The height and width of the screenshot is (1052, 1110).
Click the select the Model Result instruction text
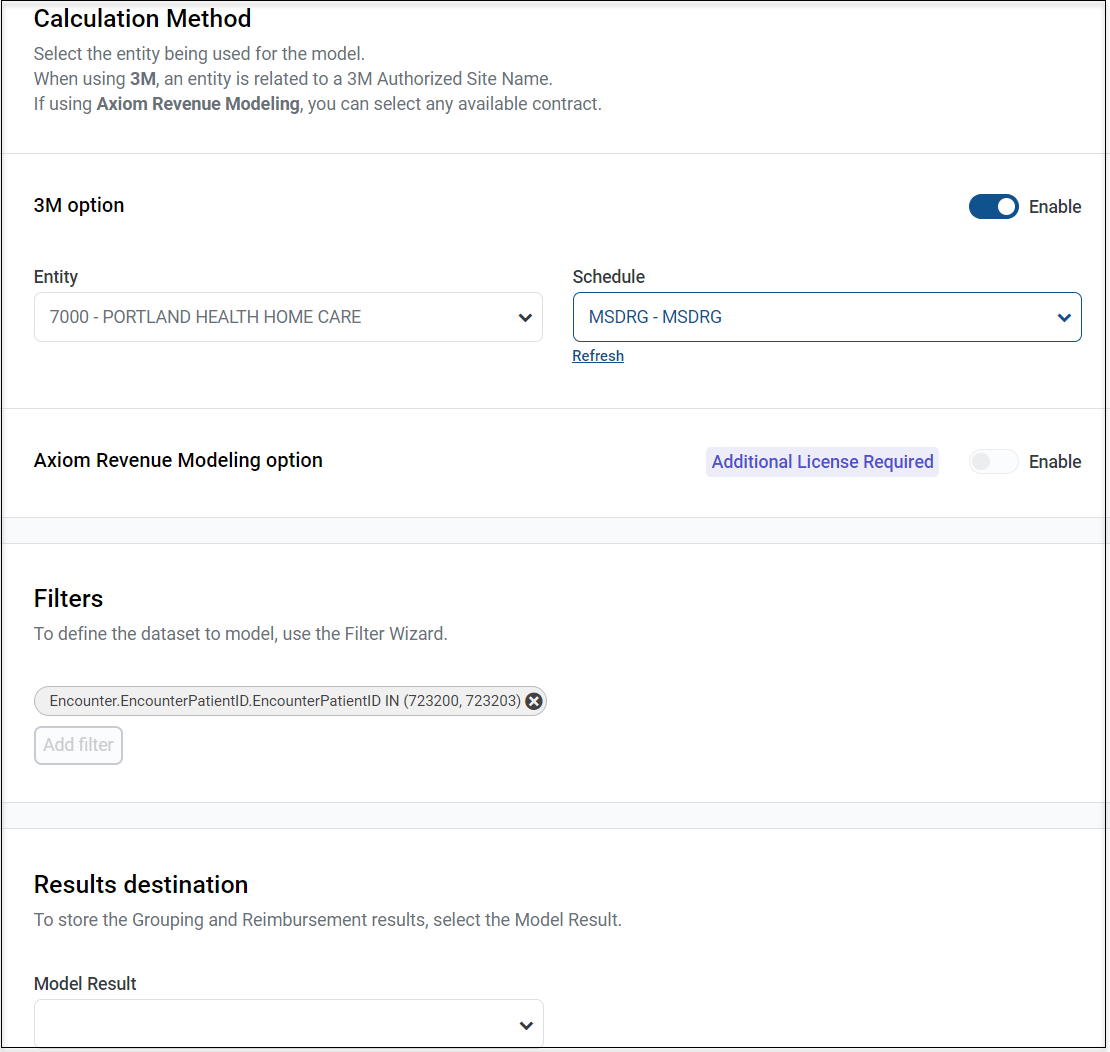(x=328, y=920)
